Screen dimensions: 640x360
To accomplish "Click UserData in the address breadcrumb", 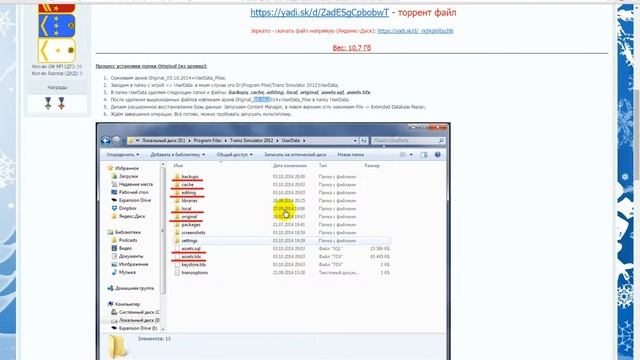I will coord(291,140).
